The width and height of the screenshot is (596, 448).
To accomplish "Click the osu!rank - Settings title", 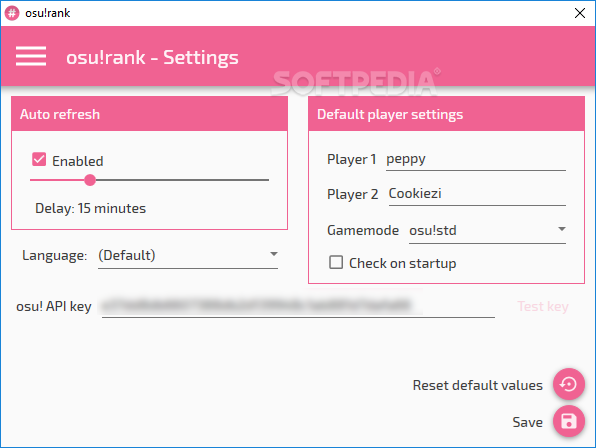I will 152,57.
